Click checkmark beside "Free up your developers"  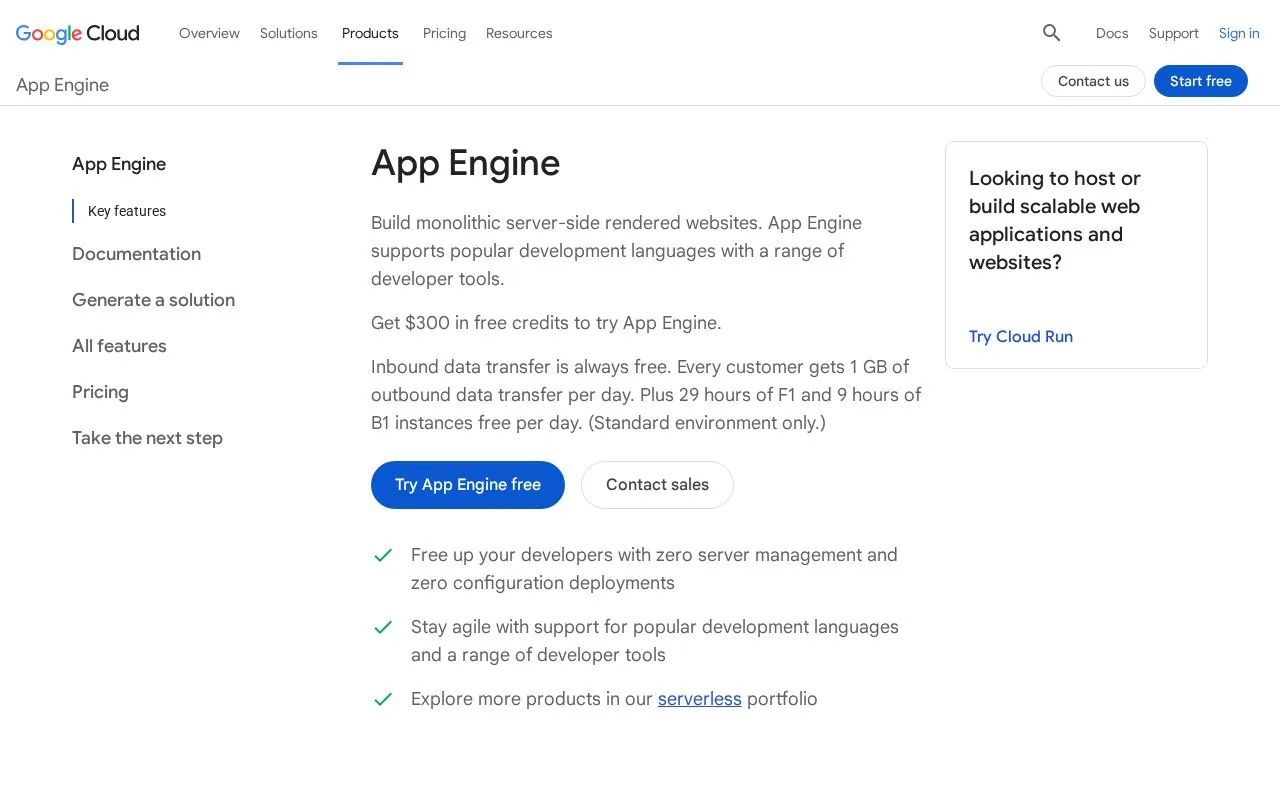click(x=383, y=555)
